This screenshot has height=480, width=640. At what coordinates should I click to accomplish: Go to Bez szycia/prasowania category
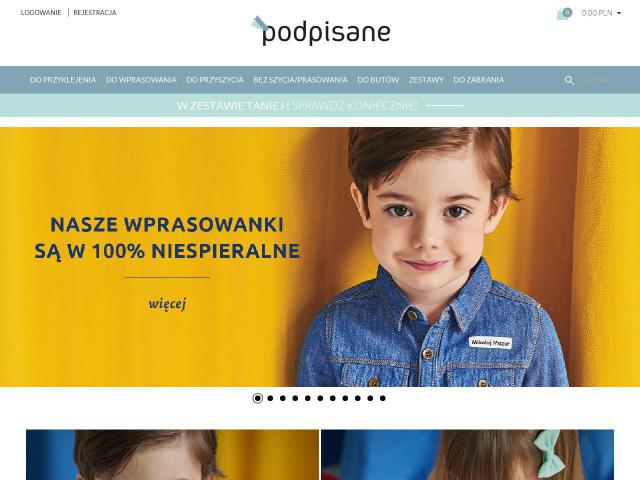(x=300, y=80)
